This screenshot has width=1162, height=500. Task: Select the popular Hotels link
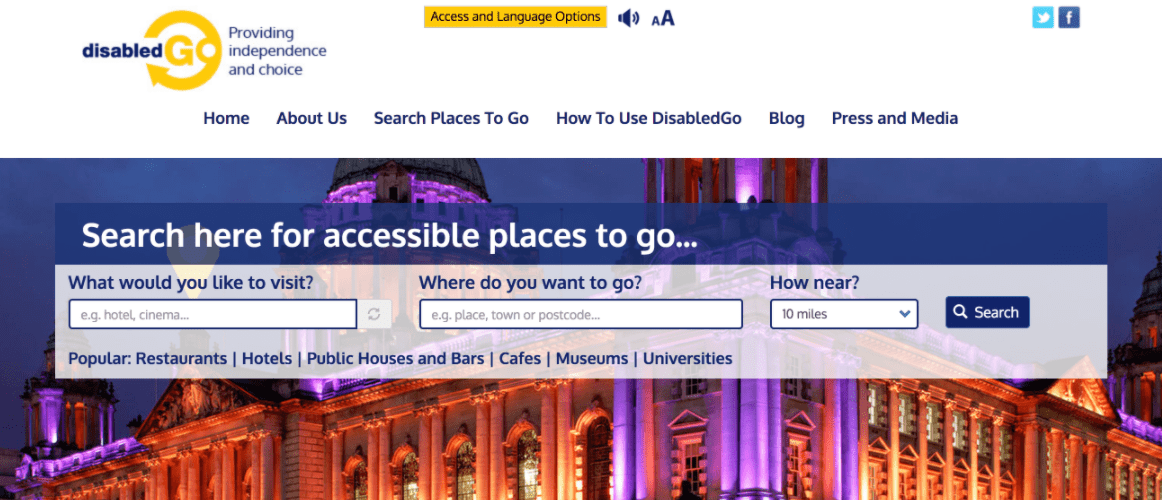pyautogui.click(x=267, y=359)
